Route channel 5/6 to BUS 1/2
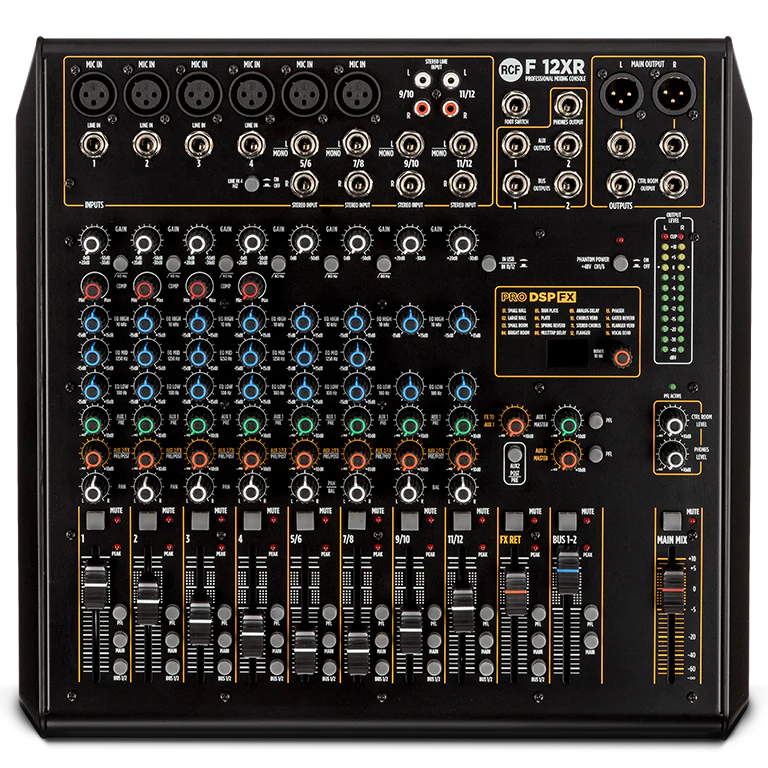The height and width of the screenshot is (768, 768). click(x=330, y=667)
